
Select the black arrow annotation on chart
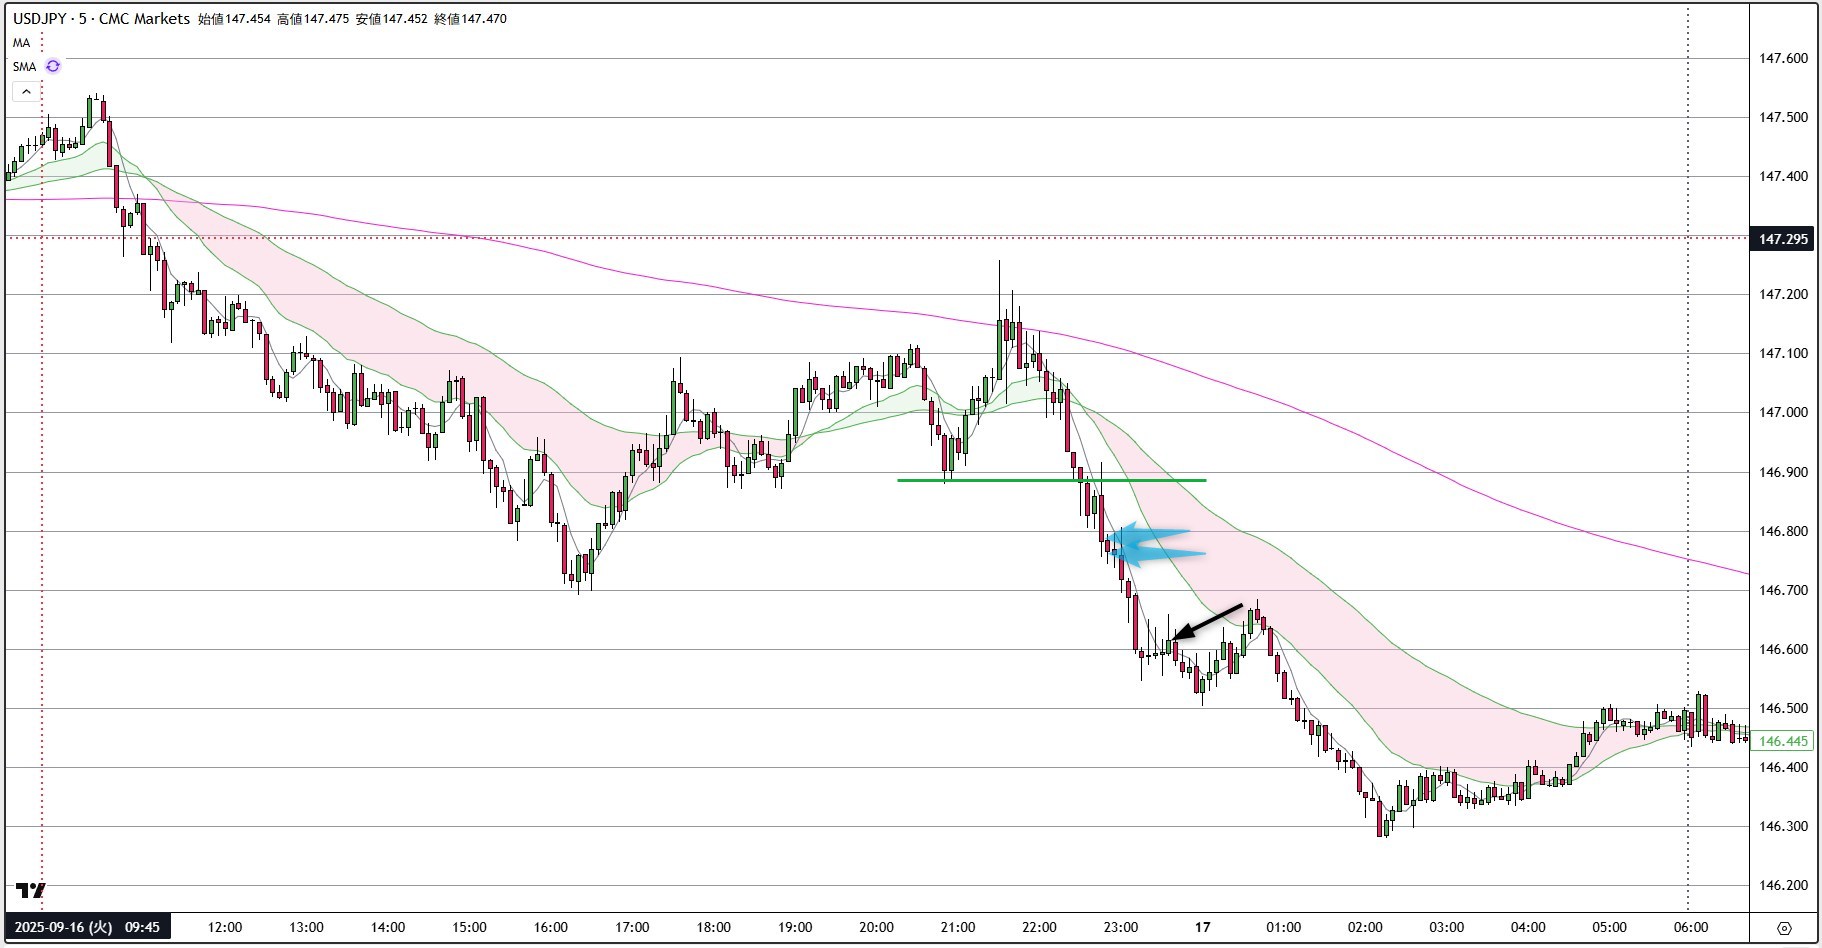[x=1208, y=622]
